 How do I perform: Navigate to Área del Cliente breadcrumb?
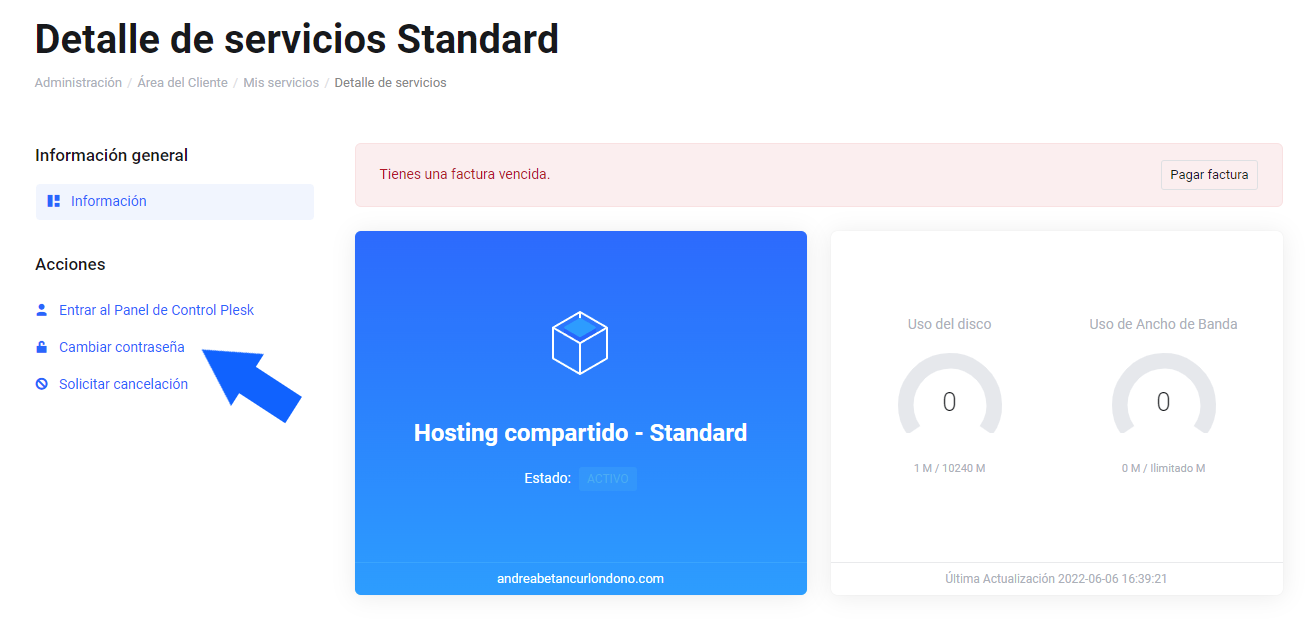pyautogui.click(x=183, y=83)
